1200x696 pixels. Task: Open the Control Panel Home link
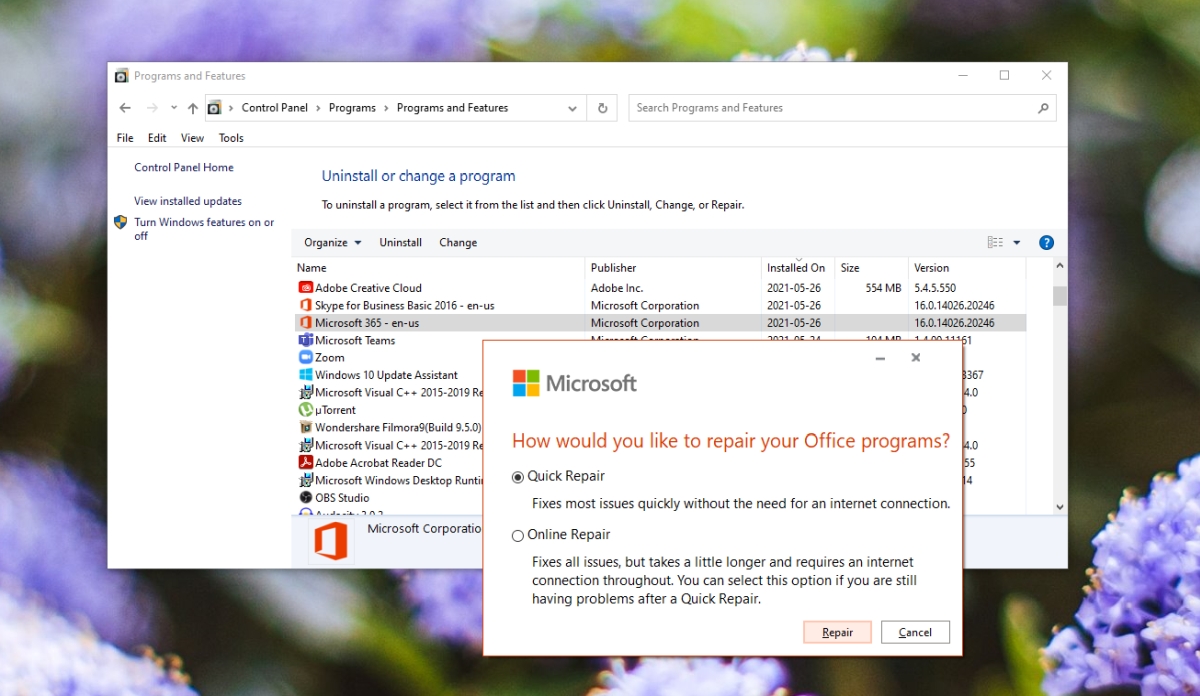click(x=184, y=168)
